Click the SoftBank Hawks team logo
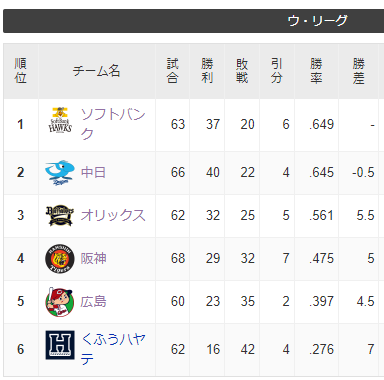384x380 pixels. pos(60,120)
